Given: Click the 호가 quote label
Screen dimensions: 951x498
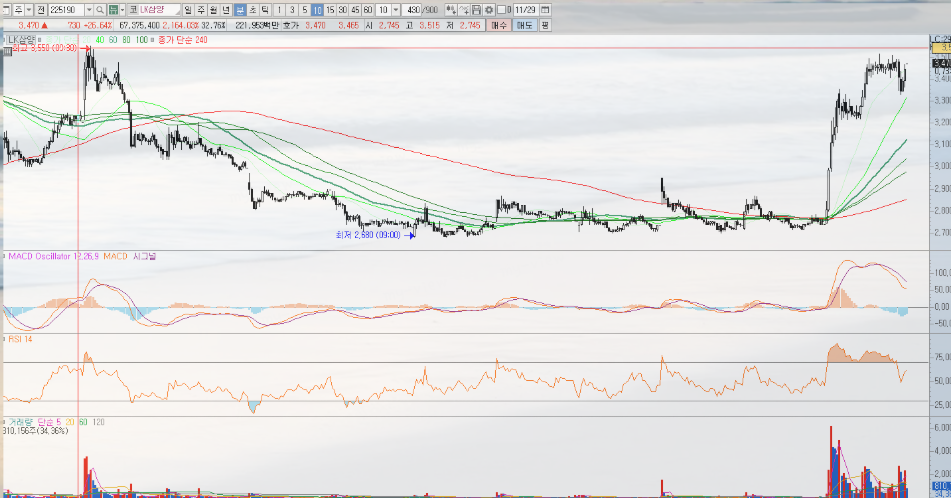Looking at the screenshot, I should click(291, 25).
